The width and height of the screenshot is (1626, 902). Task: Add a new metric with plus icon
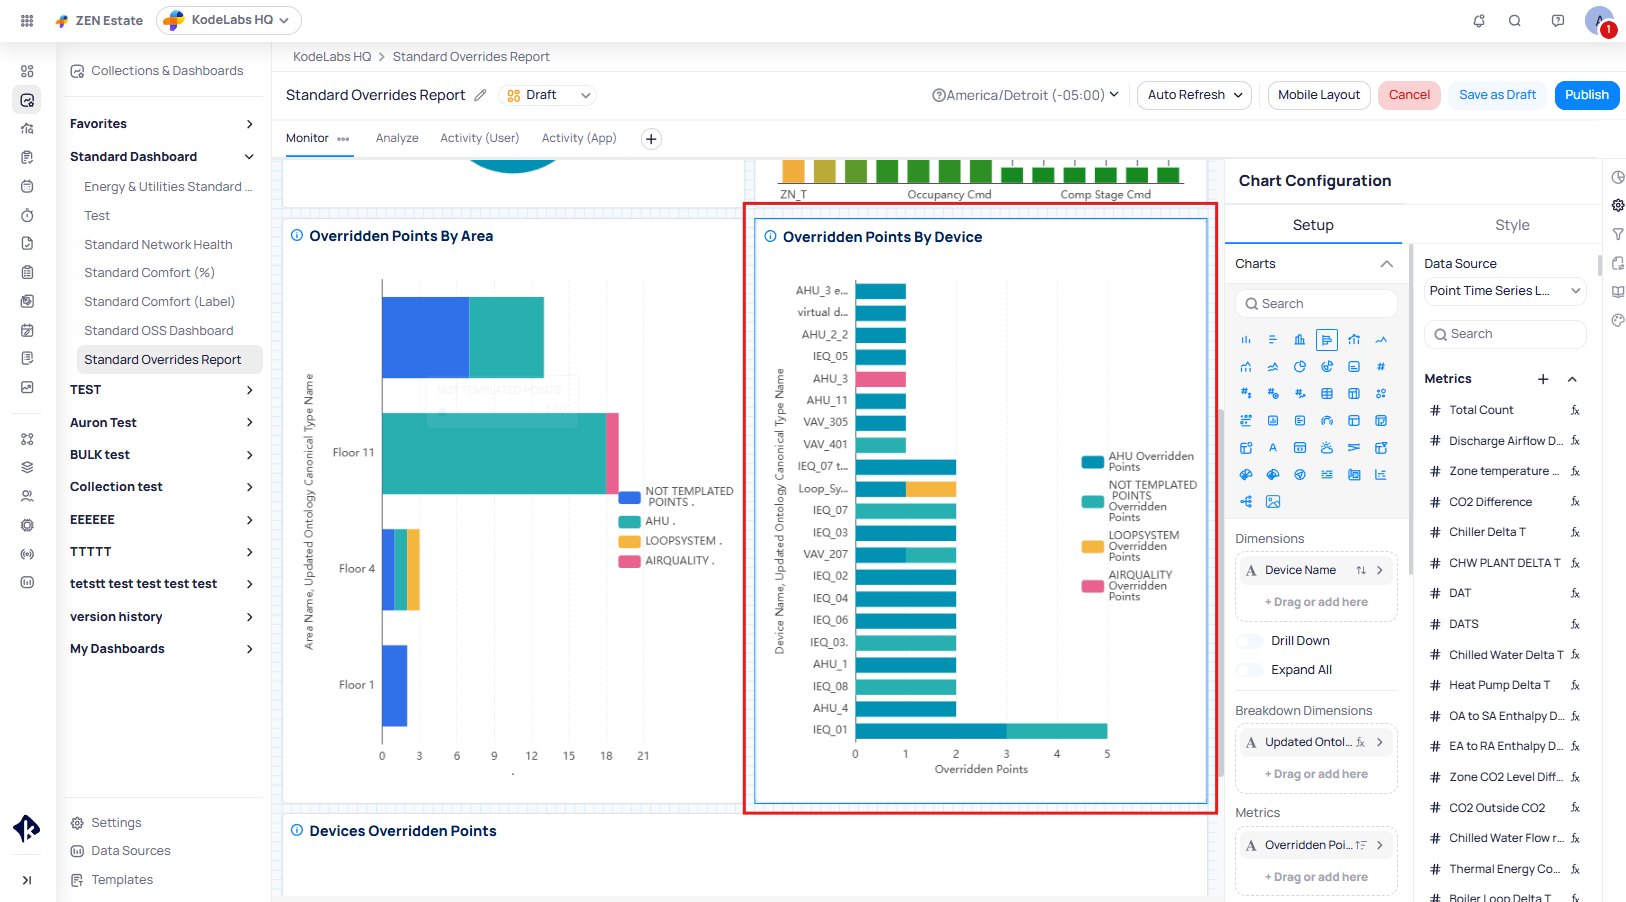[1542, 379]
